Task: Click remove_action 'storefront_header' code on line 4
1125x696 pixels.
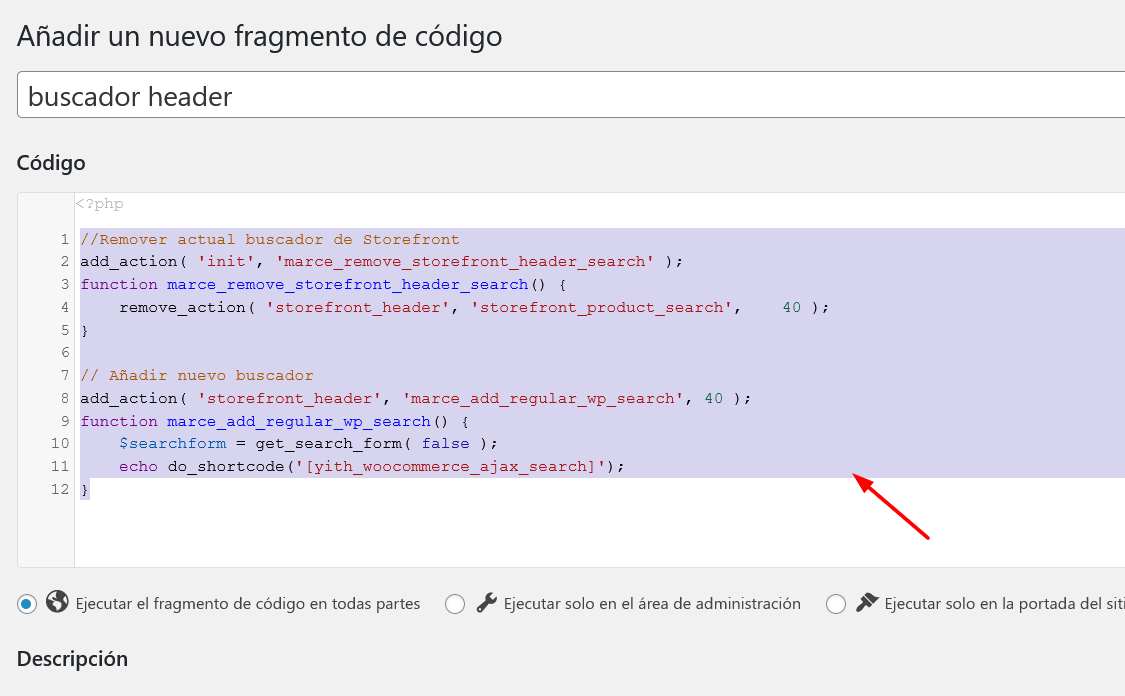Action: click(x=474, y=308)
